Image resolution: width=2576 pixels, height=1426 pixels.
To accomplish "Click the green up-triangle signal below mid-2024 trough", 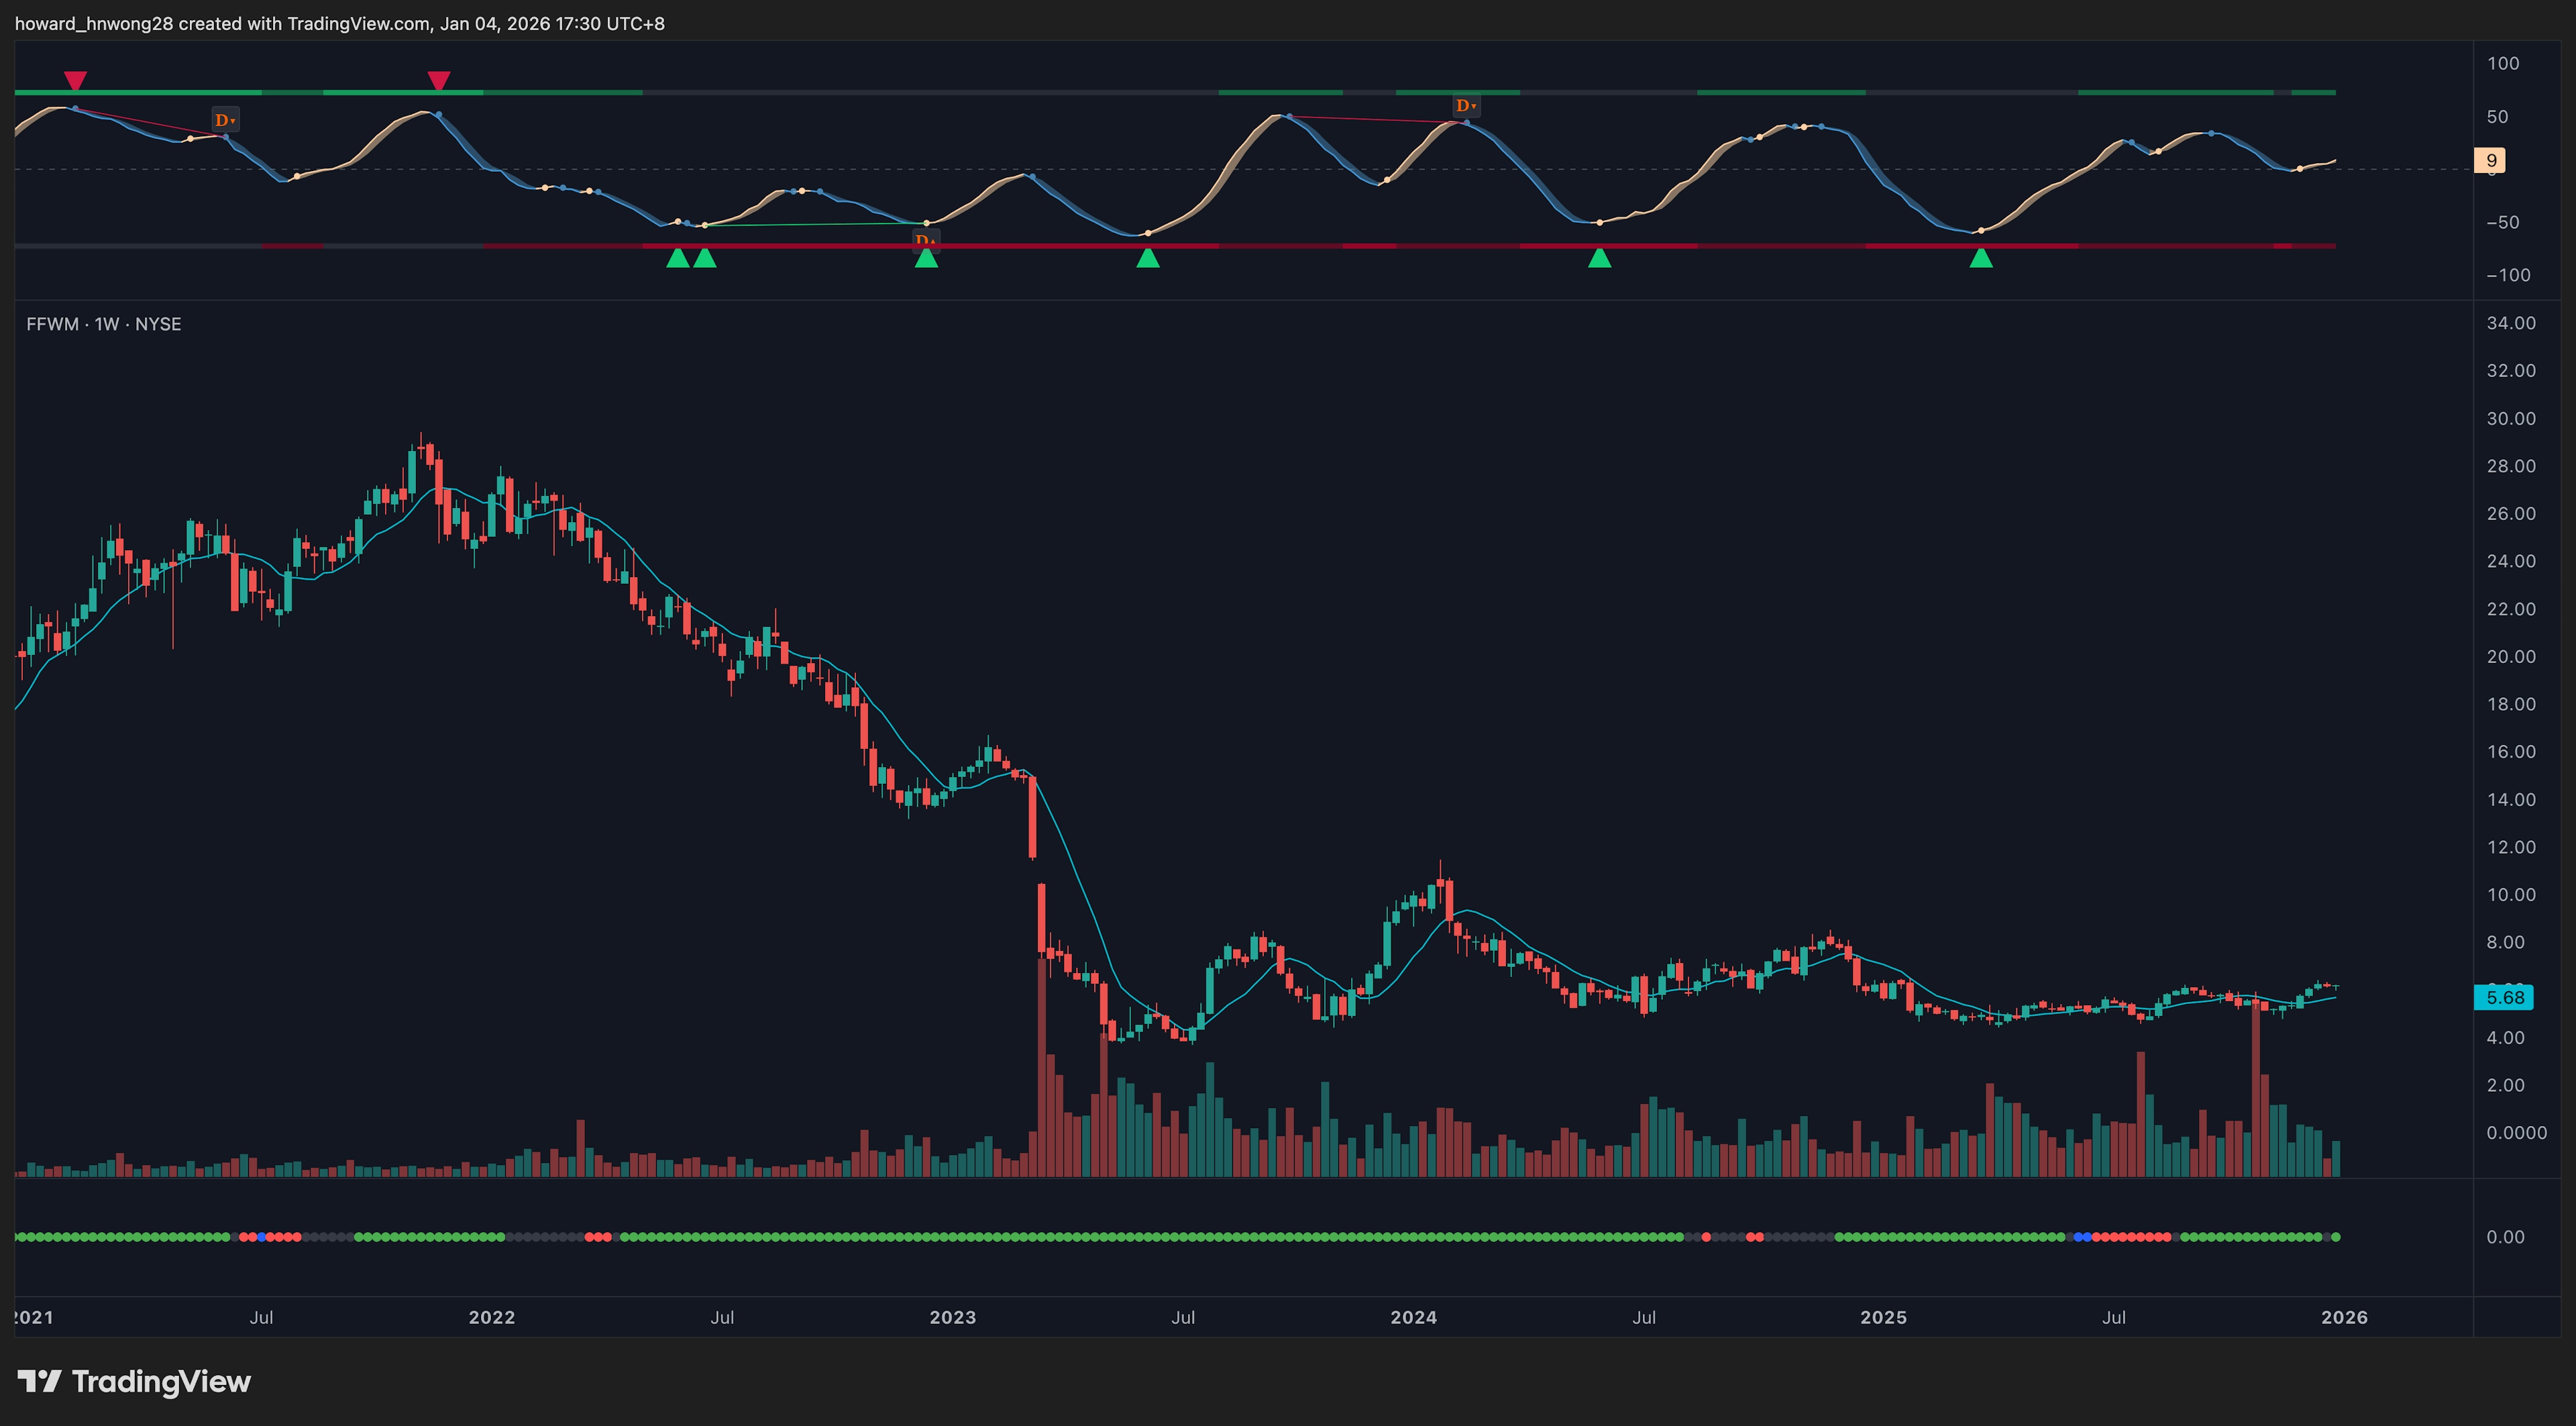I will click(x=1600, y=259).
